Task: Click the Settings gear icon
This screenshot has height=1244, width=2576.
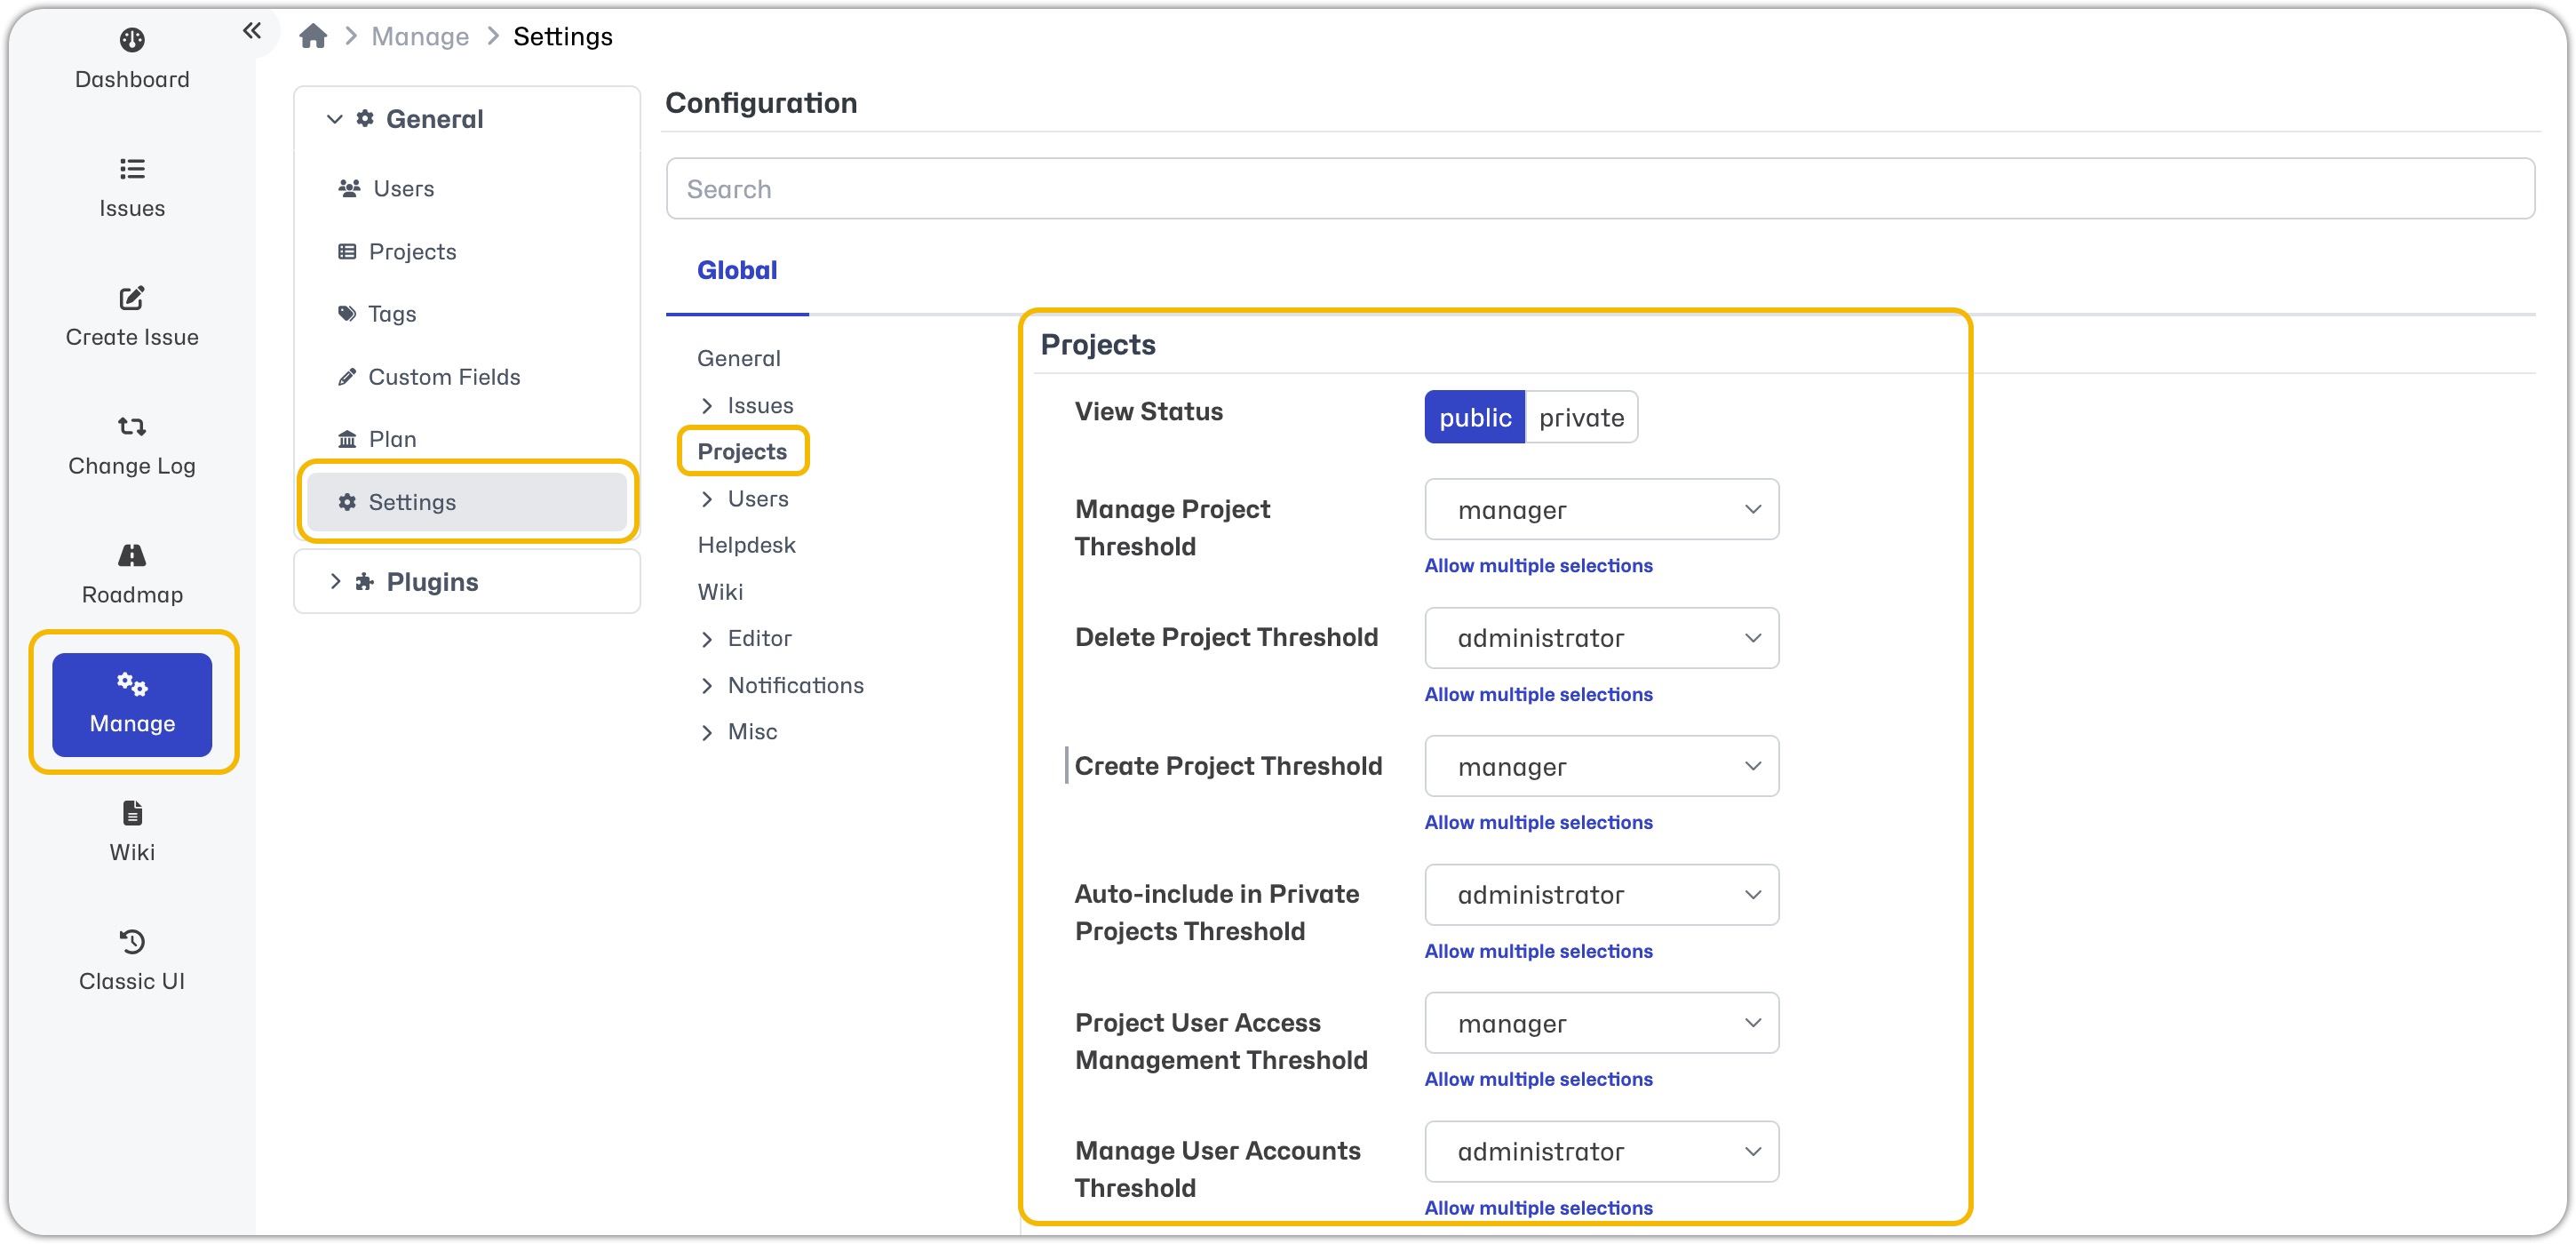Action: pyautogui.click(x=347, y=502)
